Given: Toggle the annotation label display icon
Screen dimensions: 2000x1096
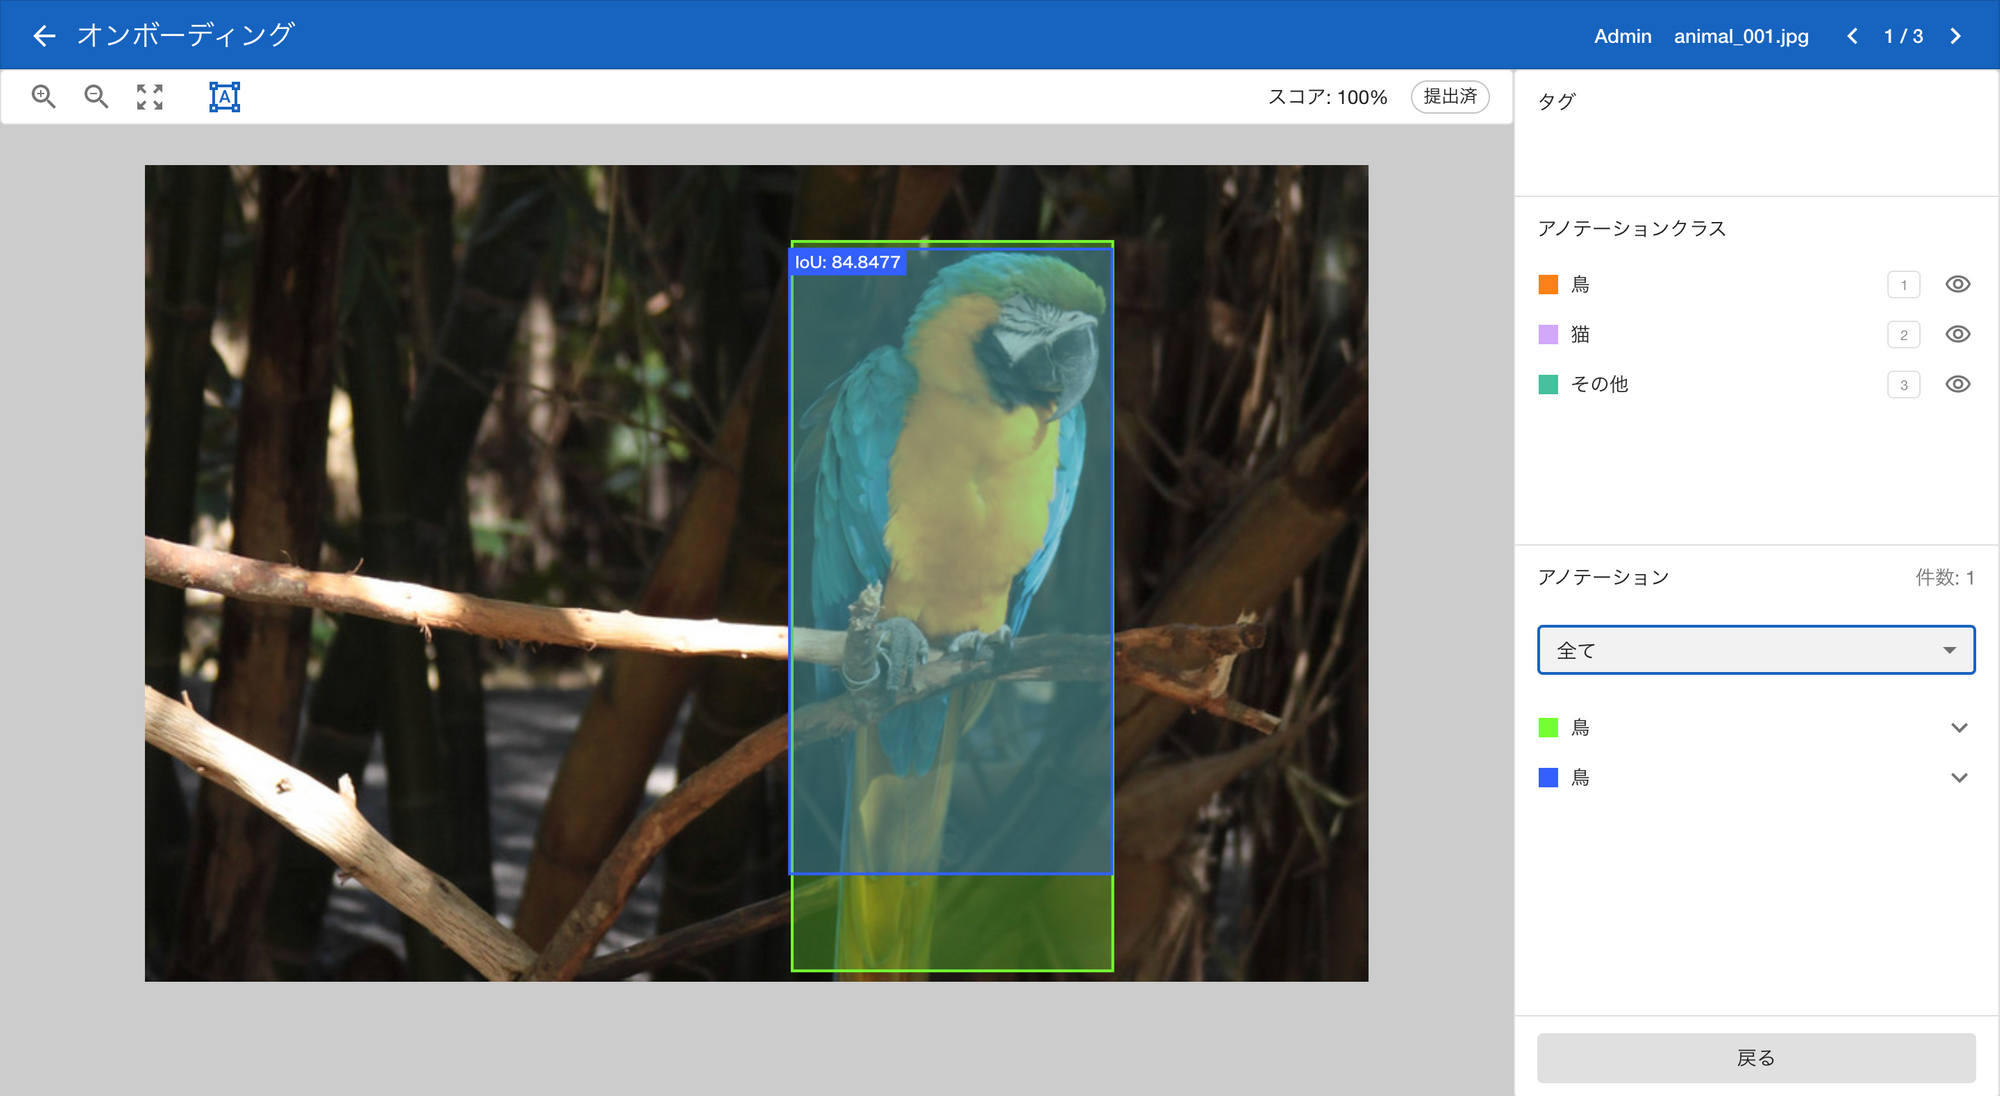Looking at the screenshot, I should coord(224,97).
